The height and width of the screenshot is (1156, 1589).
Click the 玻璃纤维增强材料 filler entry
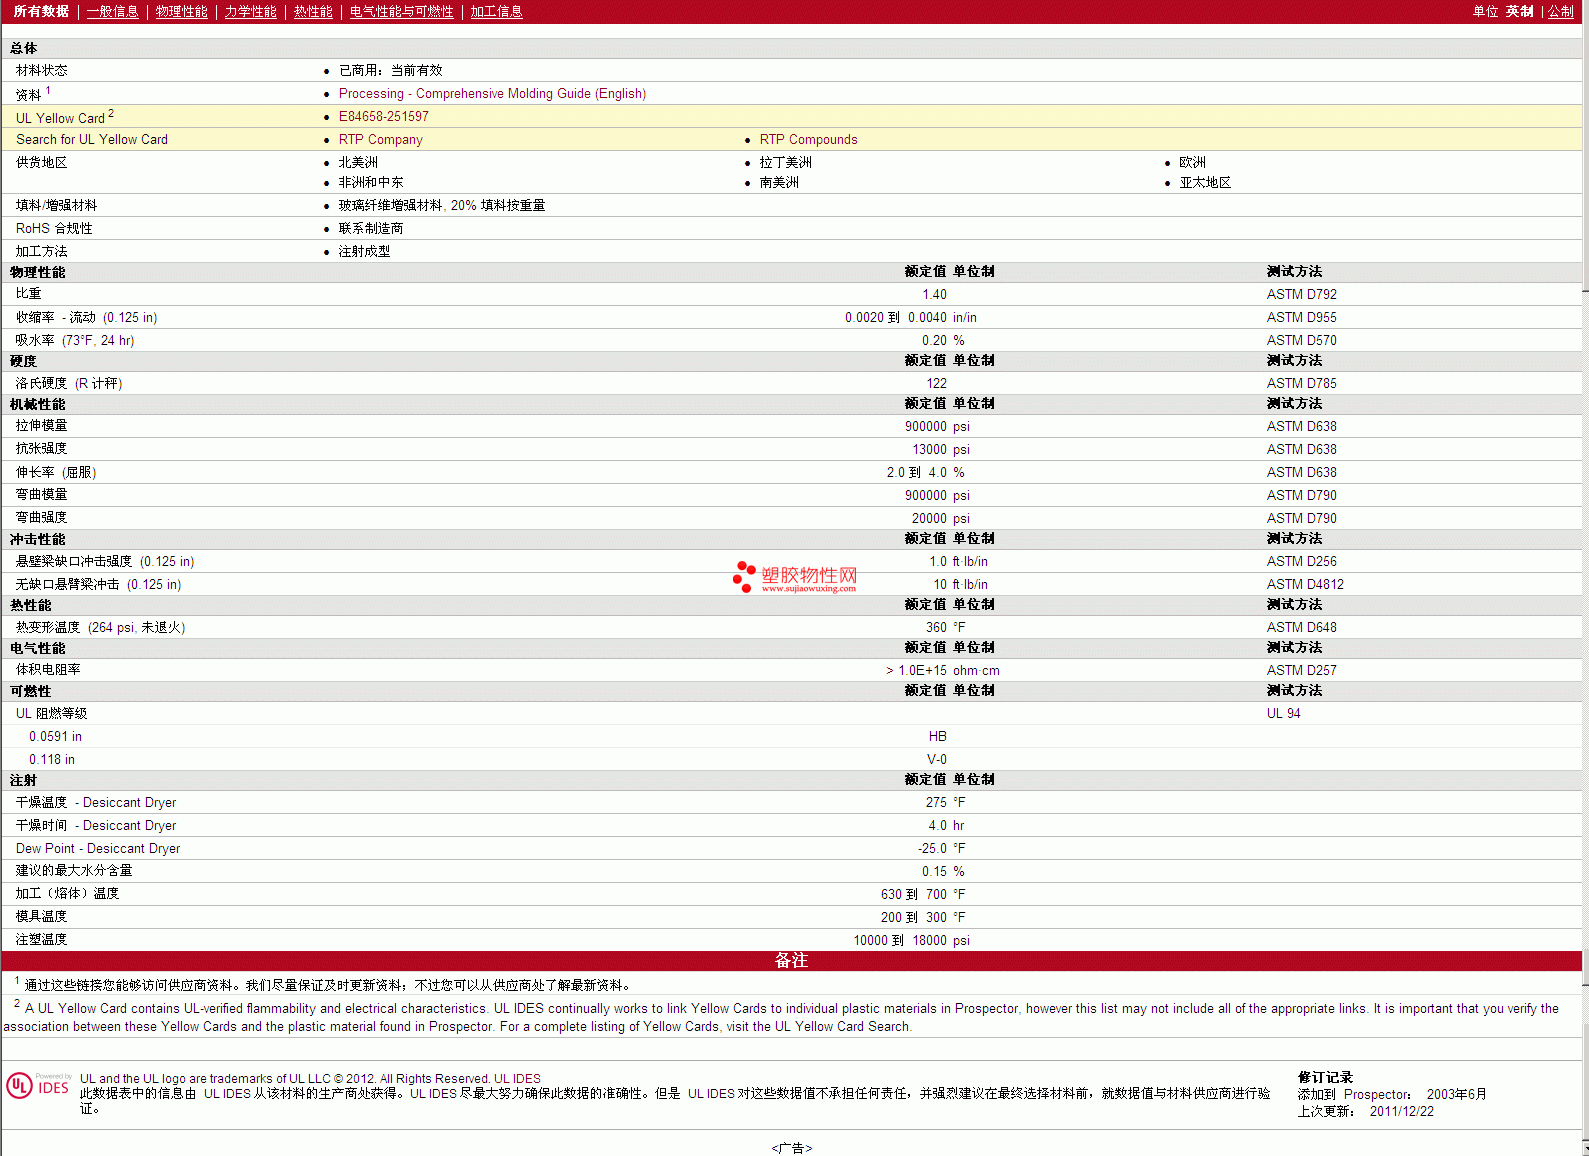[441, 205]
